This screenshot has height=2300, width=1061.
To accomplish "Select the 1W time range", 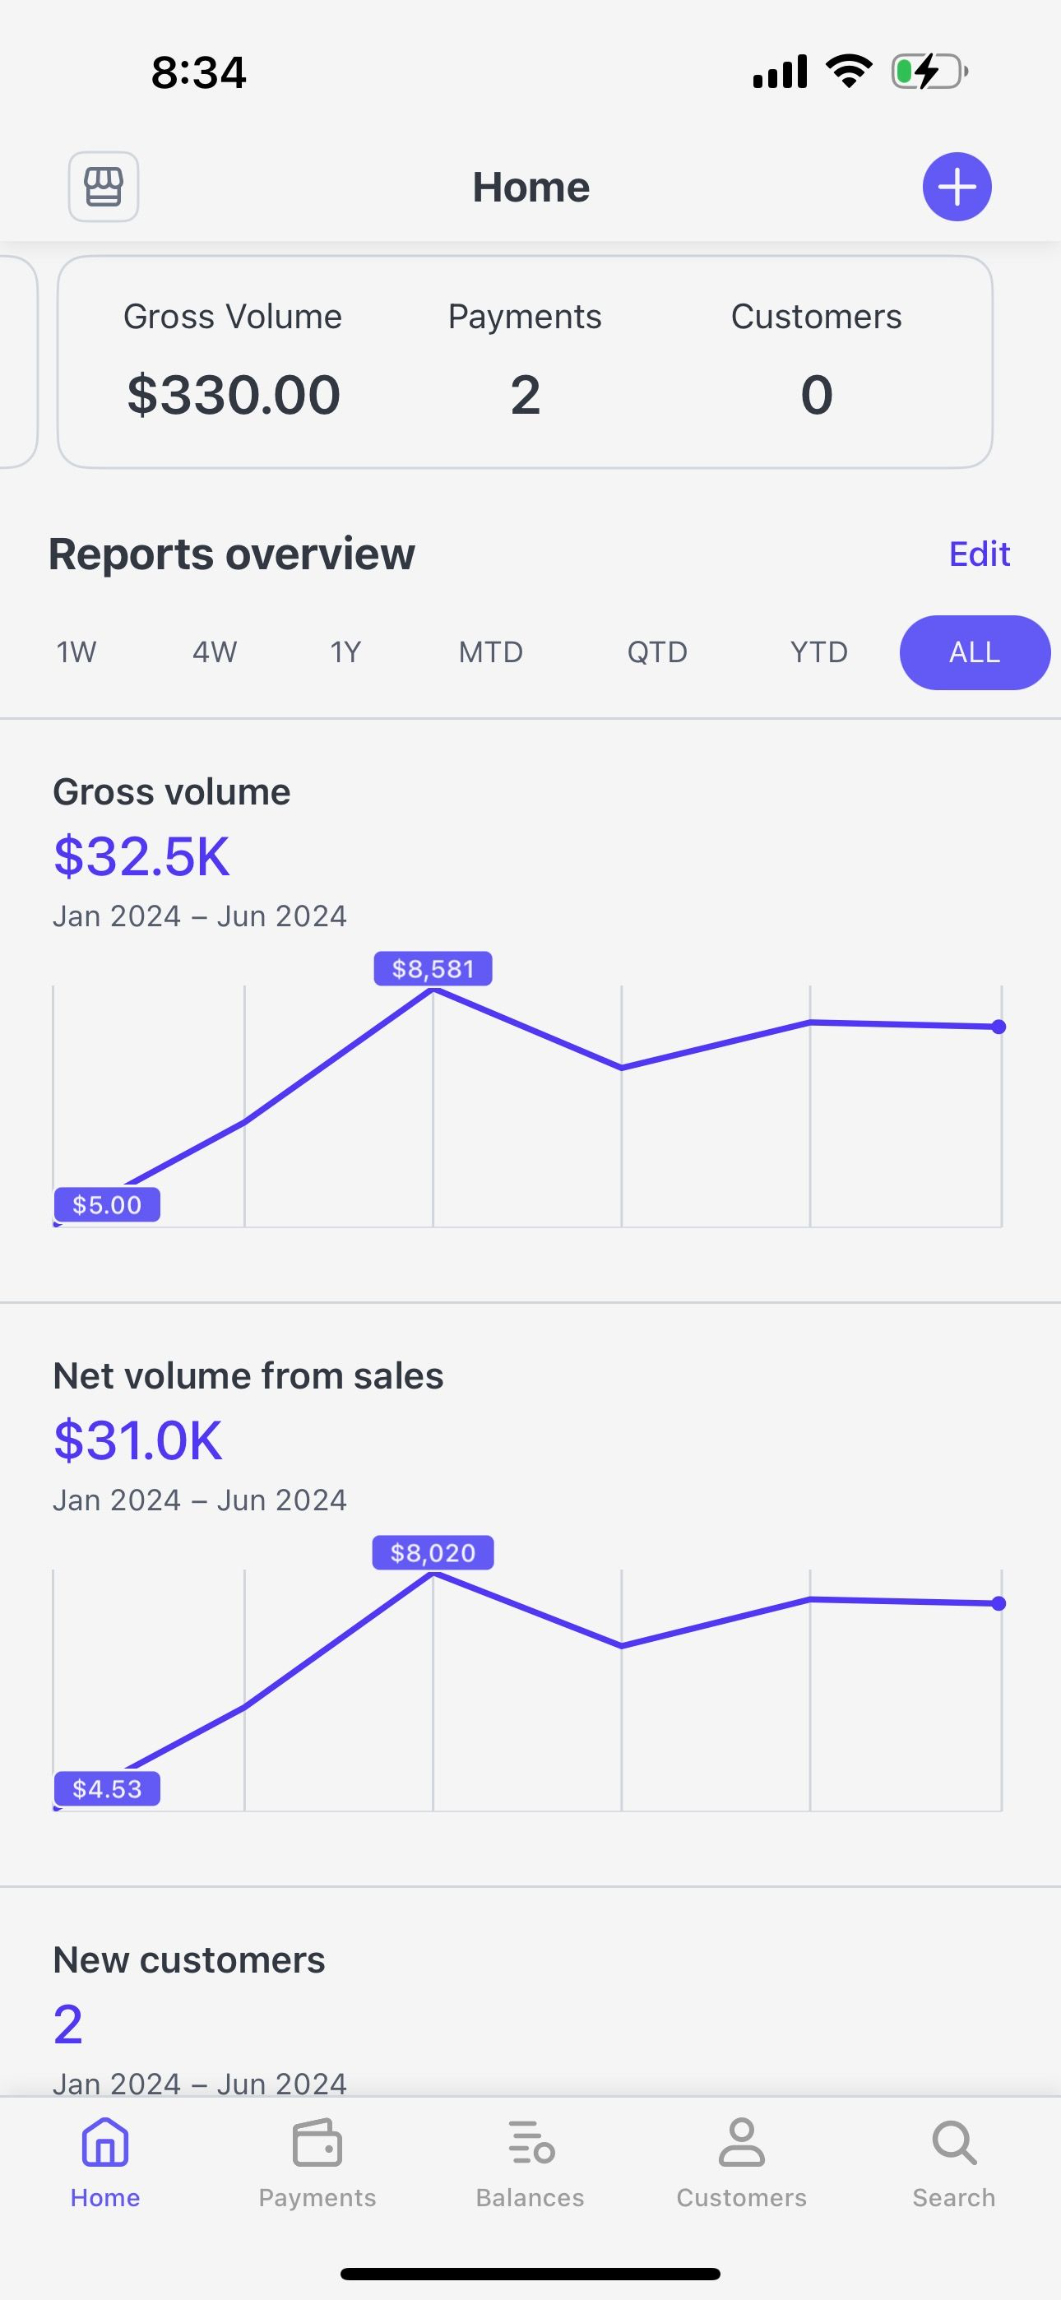I will [x=76, y=652].
